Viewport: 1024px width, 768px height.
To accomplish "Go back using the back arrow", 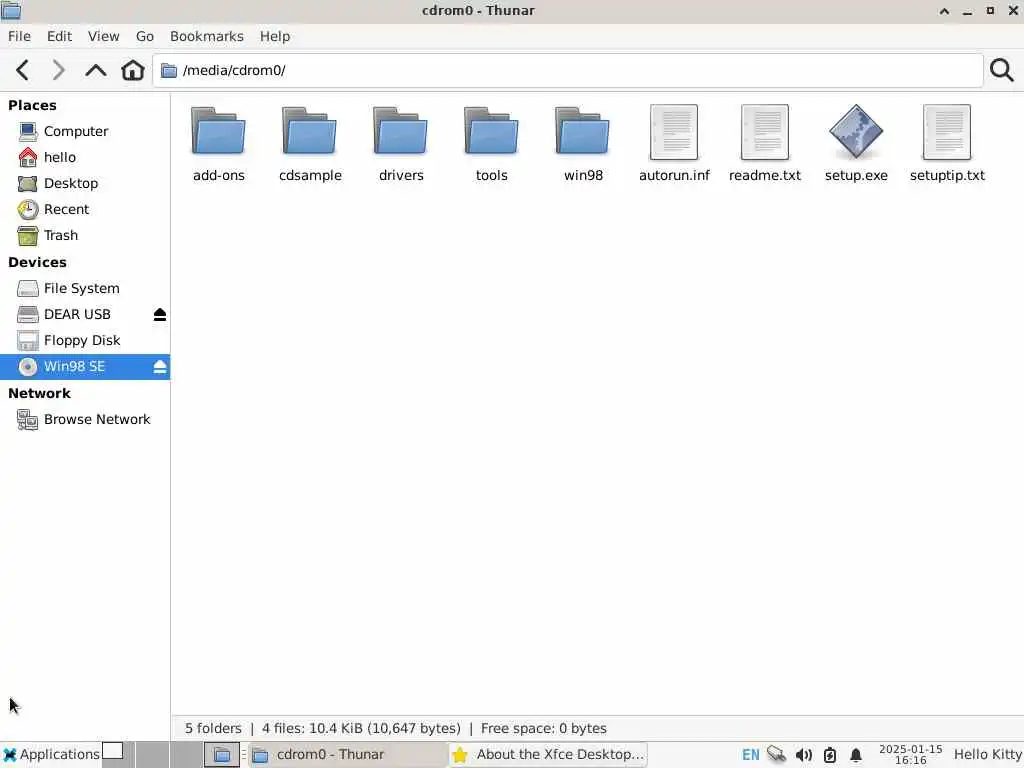I will pos(22,70).
